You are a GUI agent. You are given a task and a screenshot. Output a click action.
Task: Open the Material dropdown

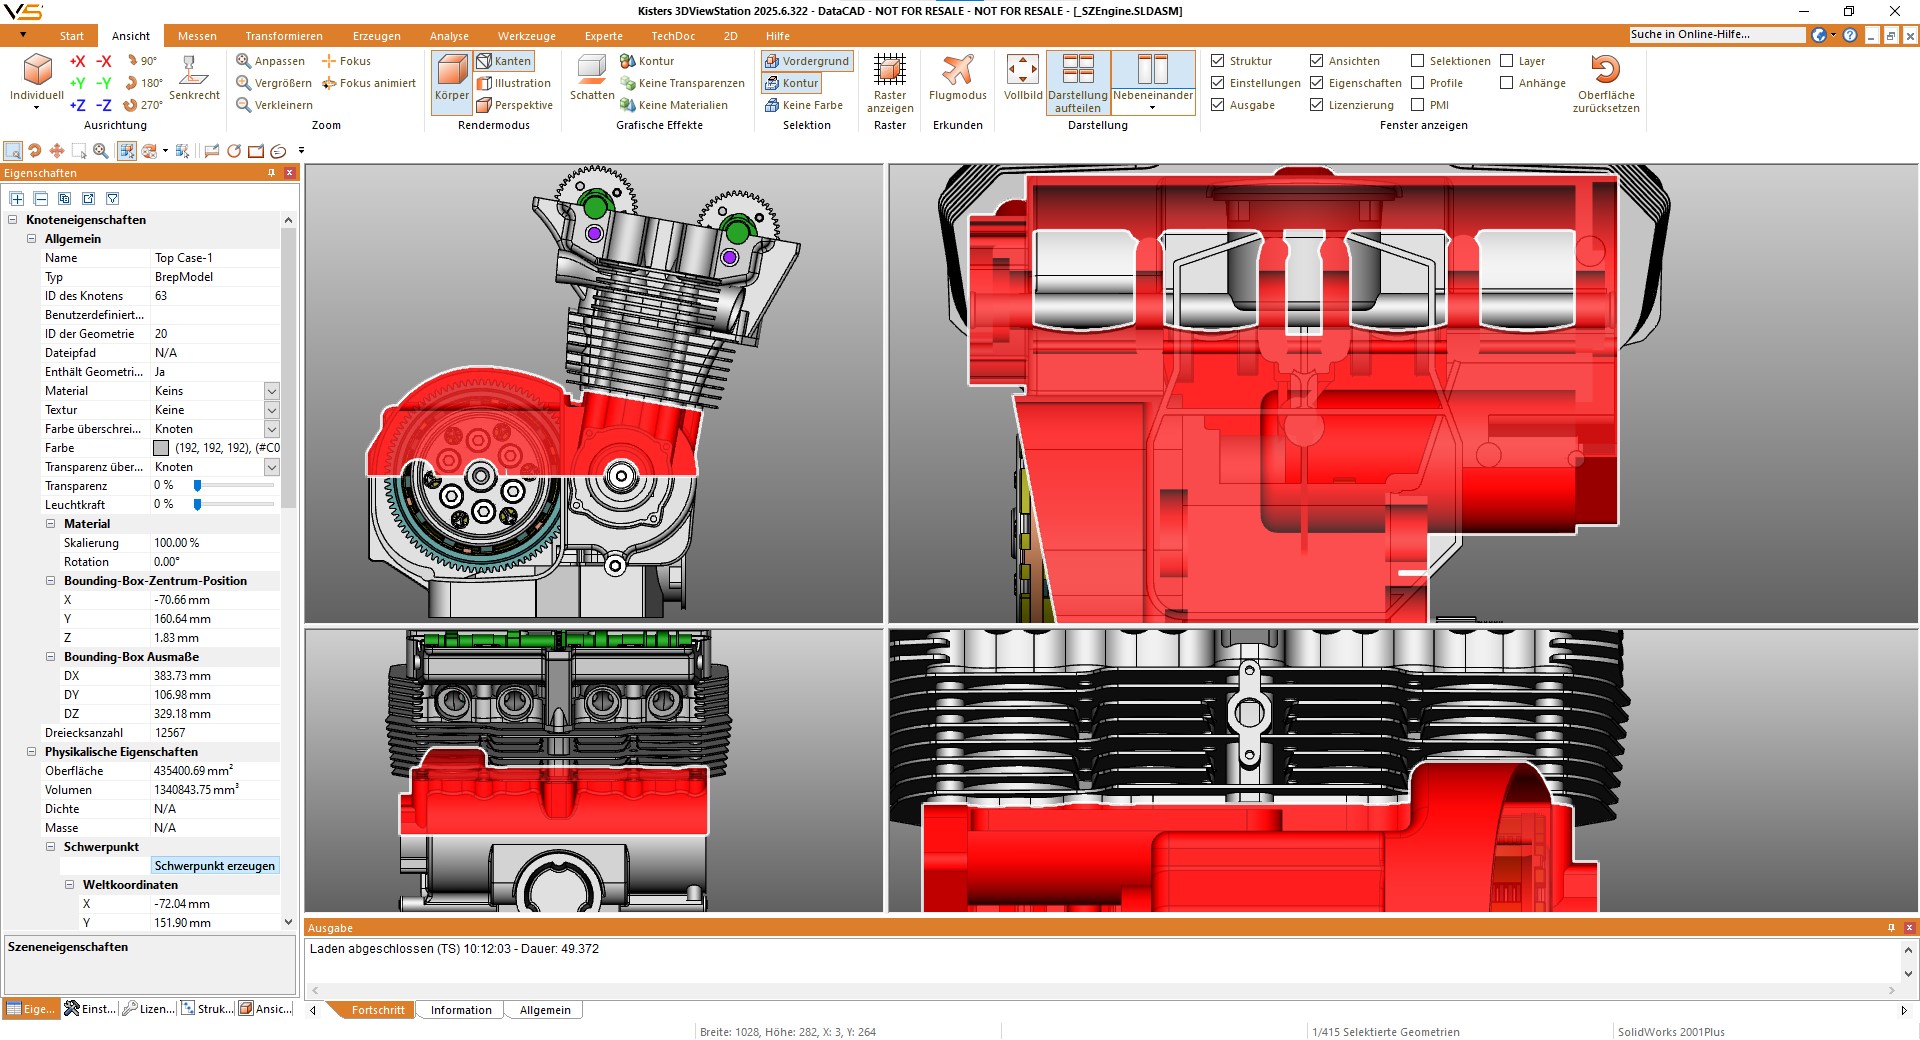coord(271,391)
